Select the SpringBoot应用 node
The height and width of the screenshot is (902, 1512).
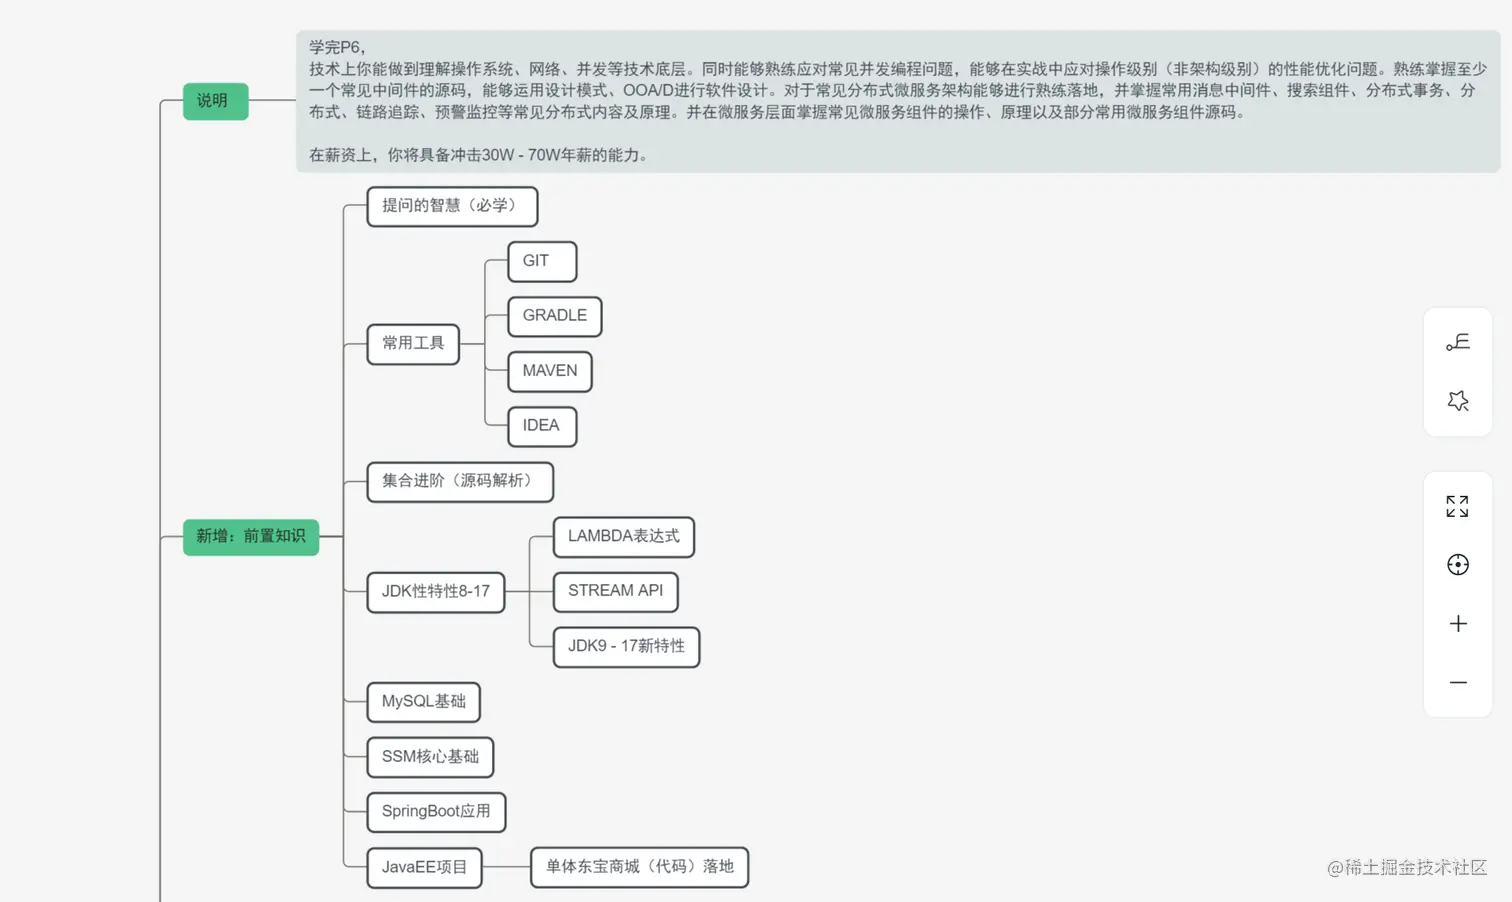click(436, 812)
